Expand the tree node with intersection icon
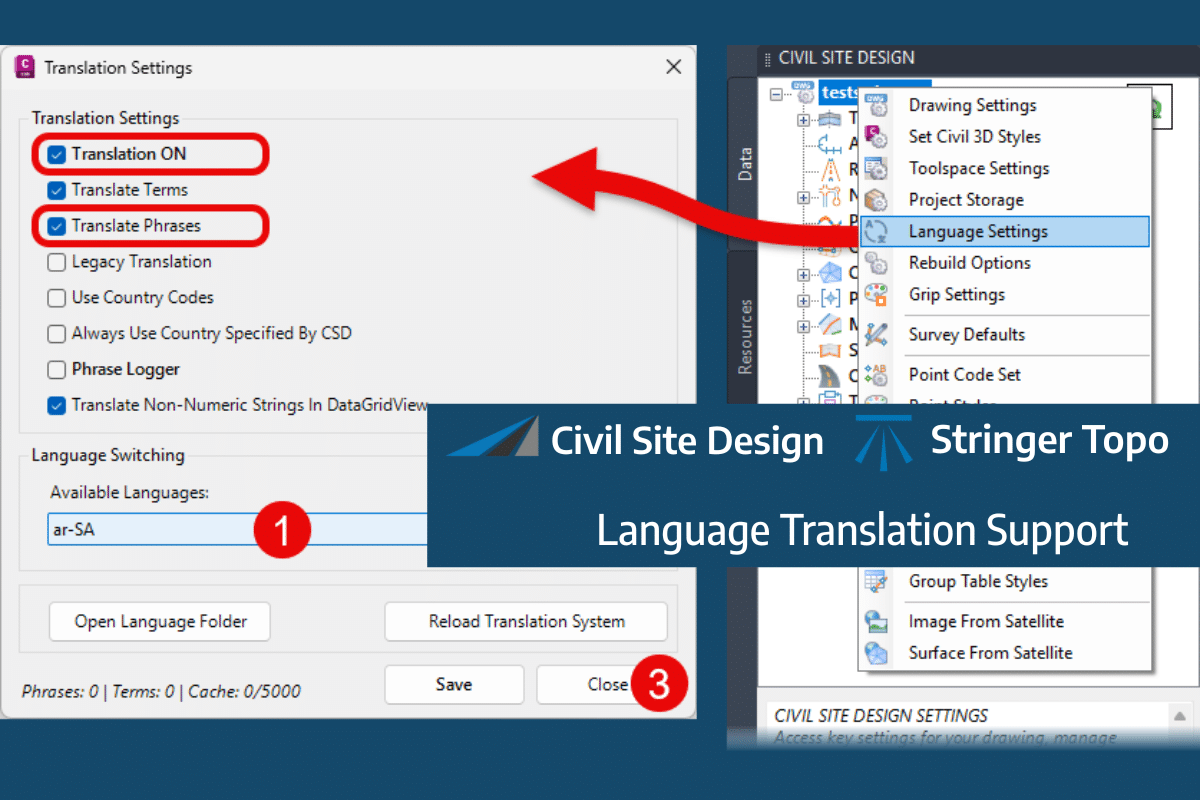1200x800 pixels. 803,197
